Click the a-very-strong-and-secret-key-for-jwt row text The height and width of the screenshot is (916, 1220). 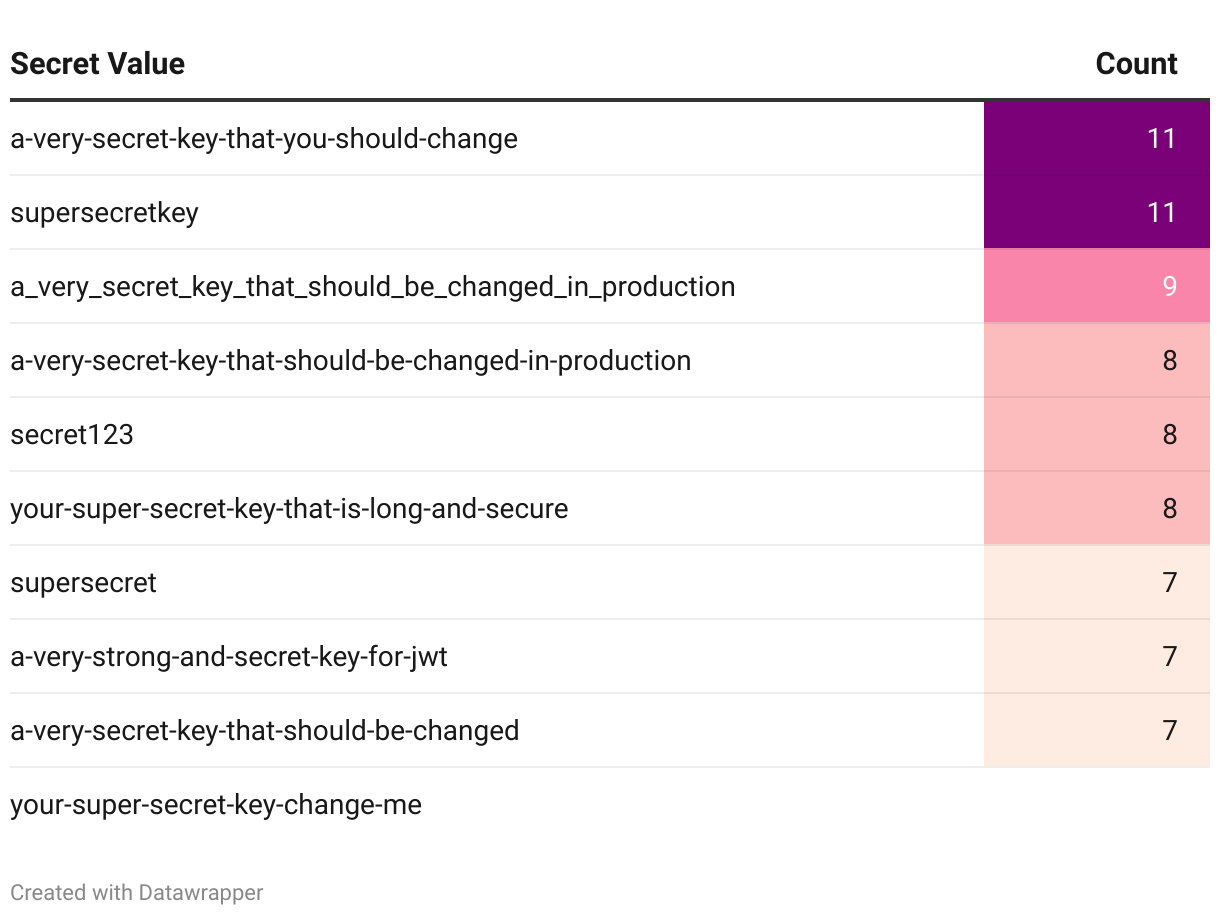click(x=229, y=656)
